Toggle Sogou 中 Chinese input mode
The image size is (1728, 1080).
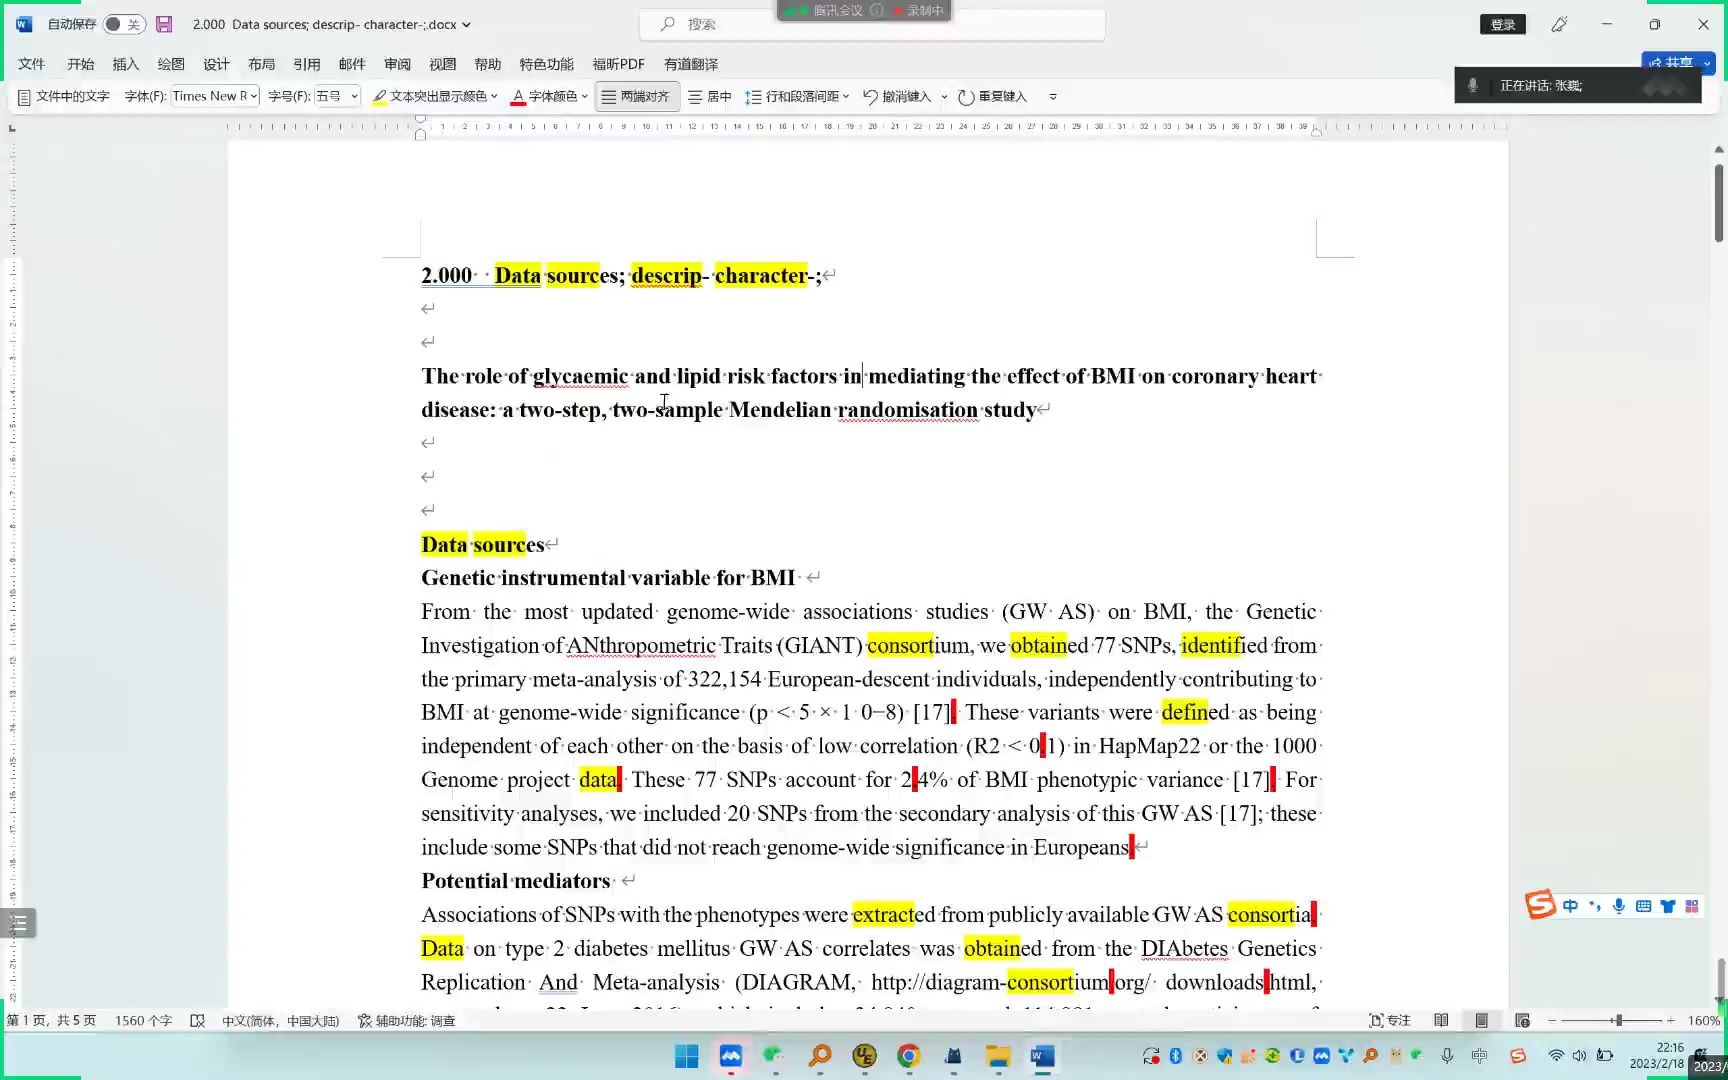tap(1570, 906)
